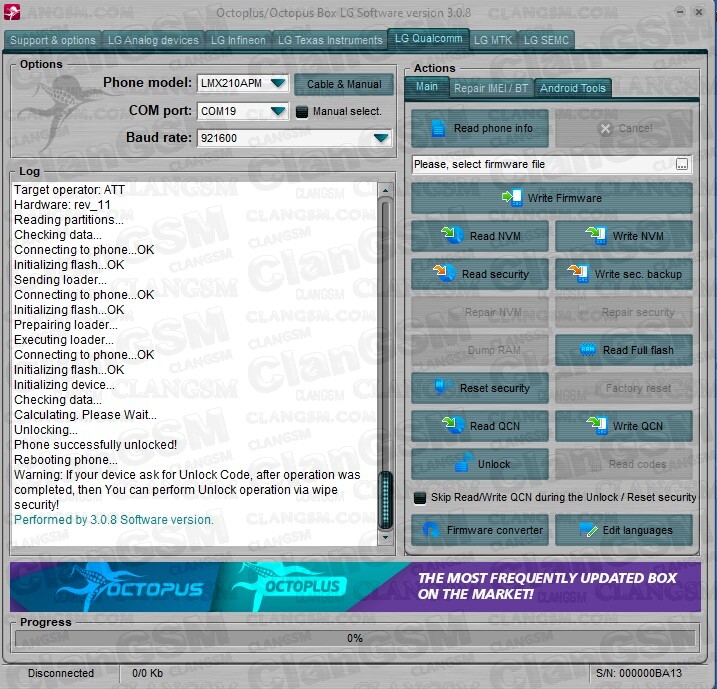This screenshot has width=717, height=689.
Task: Click the Write Firmware phone icon
Action: tap(512, 198)
